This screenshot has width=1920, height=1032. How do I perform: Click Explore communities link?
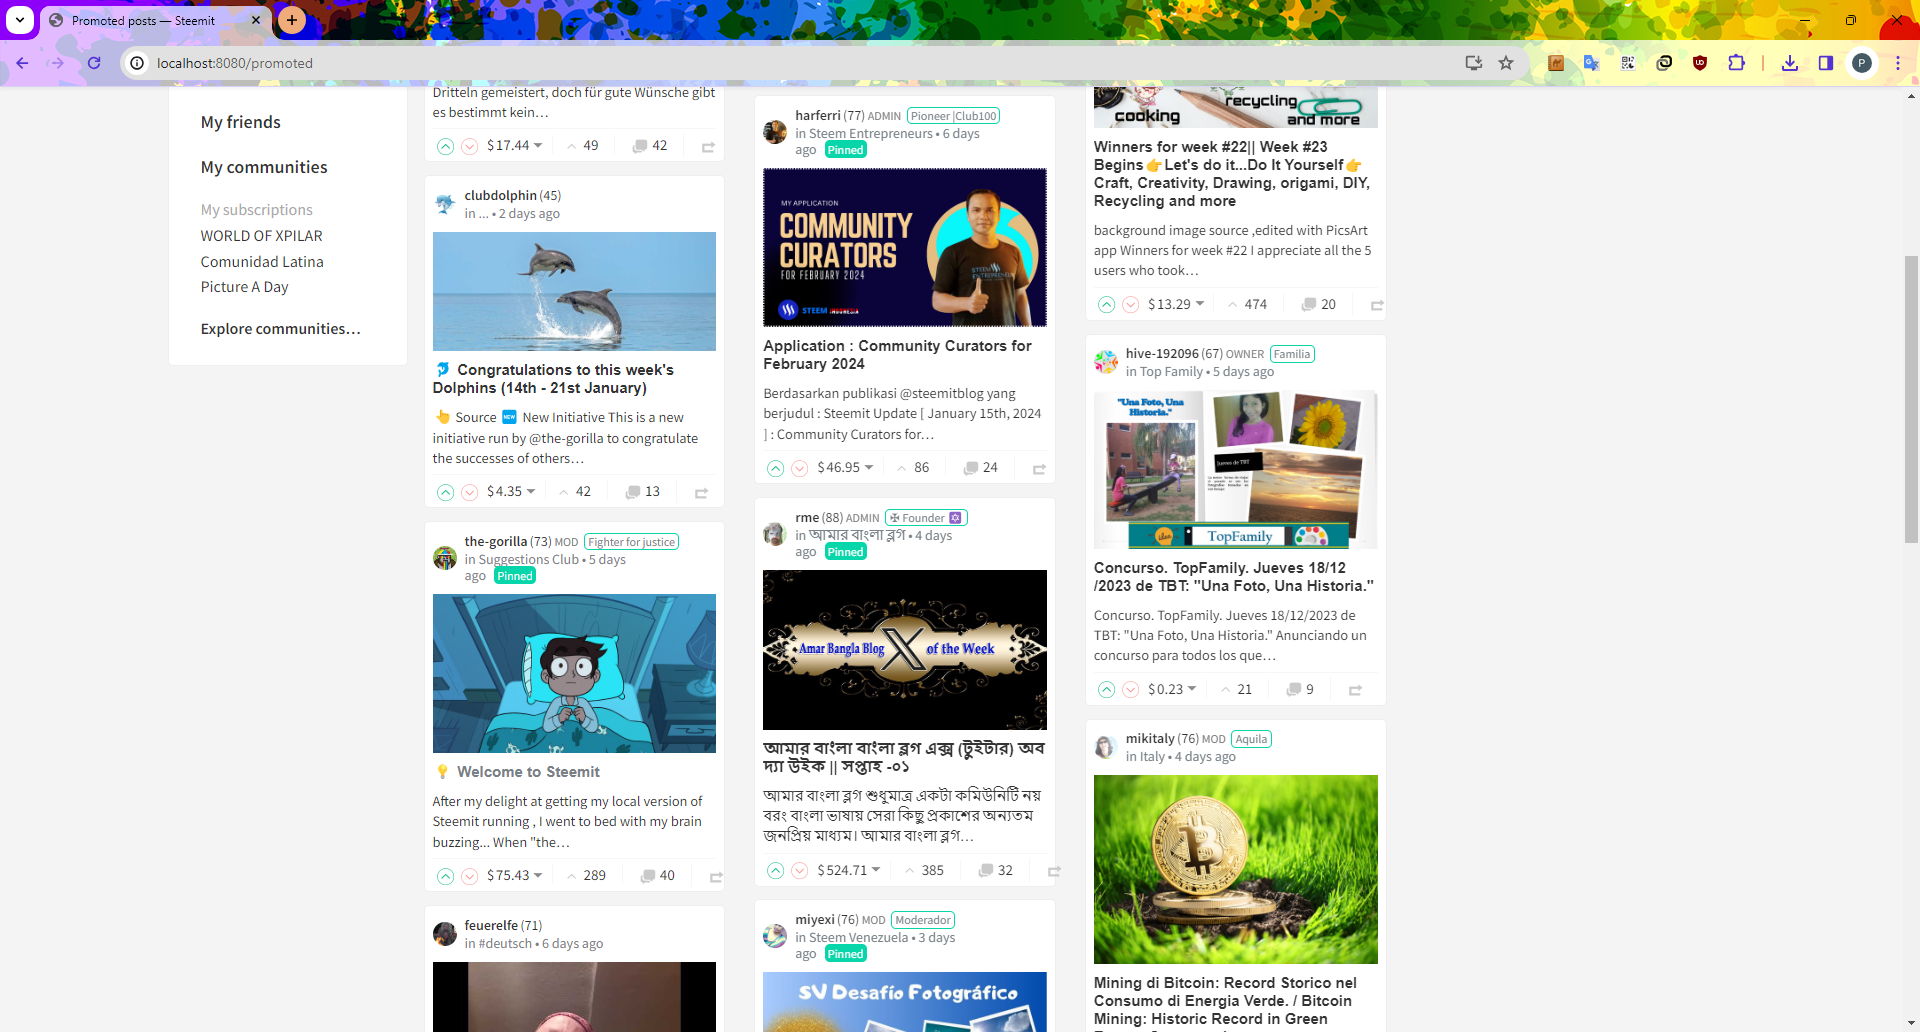pyautogui.click(x=281, y=329)
